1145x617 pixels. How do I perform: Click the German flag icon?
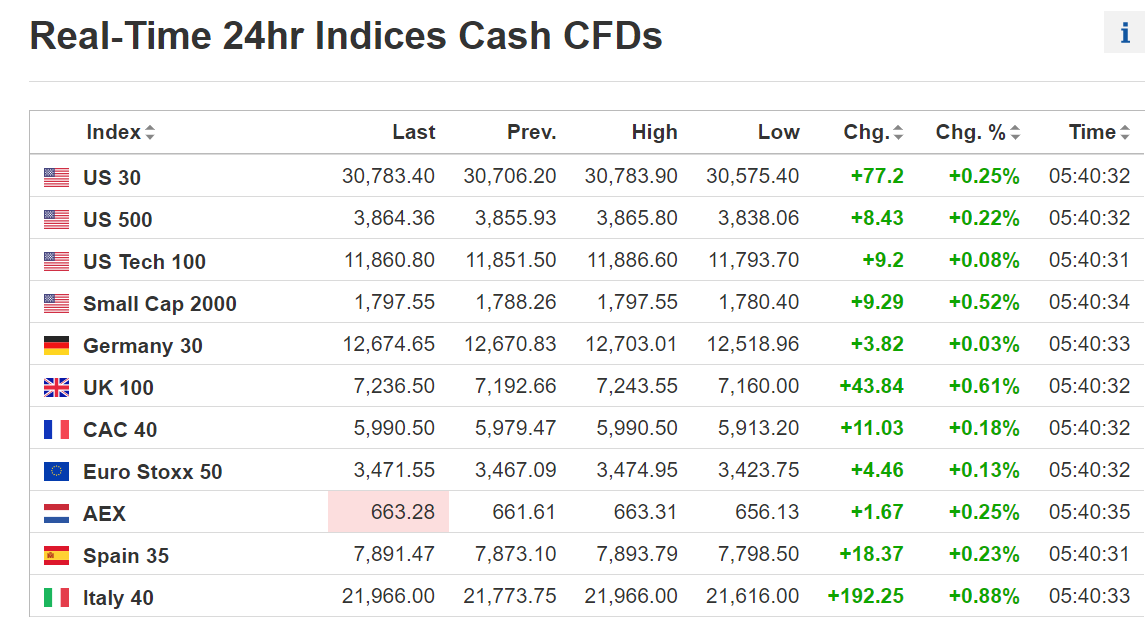click(x=56, y=345)
